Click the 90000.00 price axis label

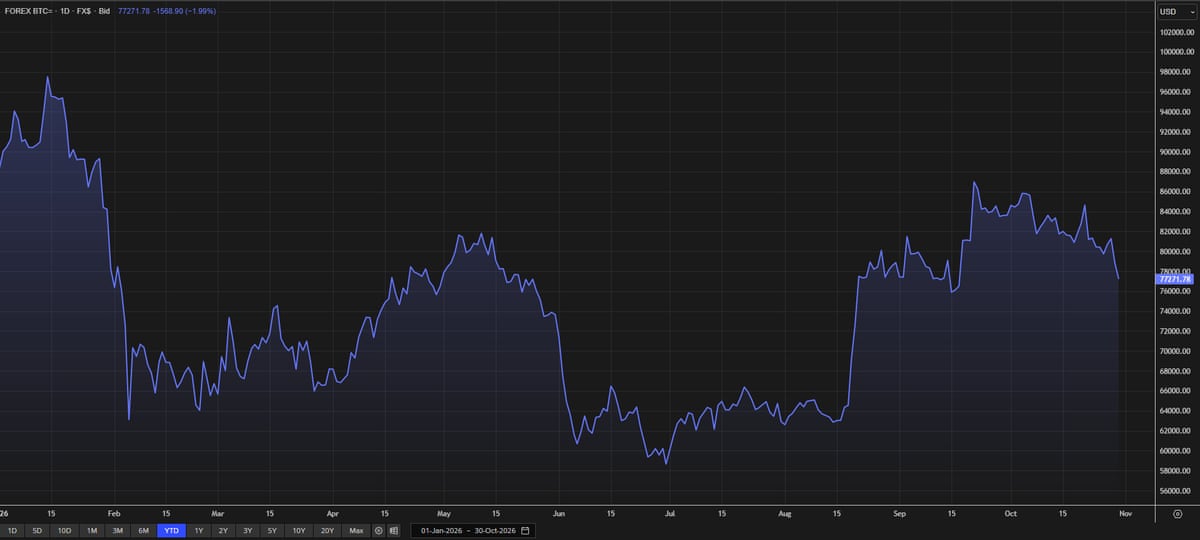click(1176, 152)
